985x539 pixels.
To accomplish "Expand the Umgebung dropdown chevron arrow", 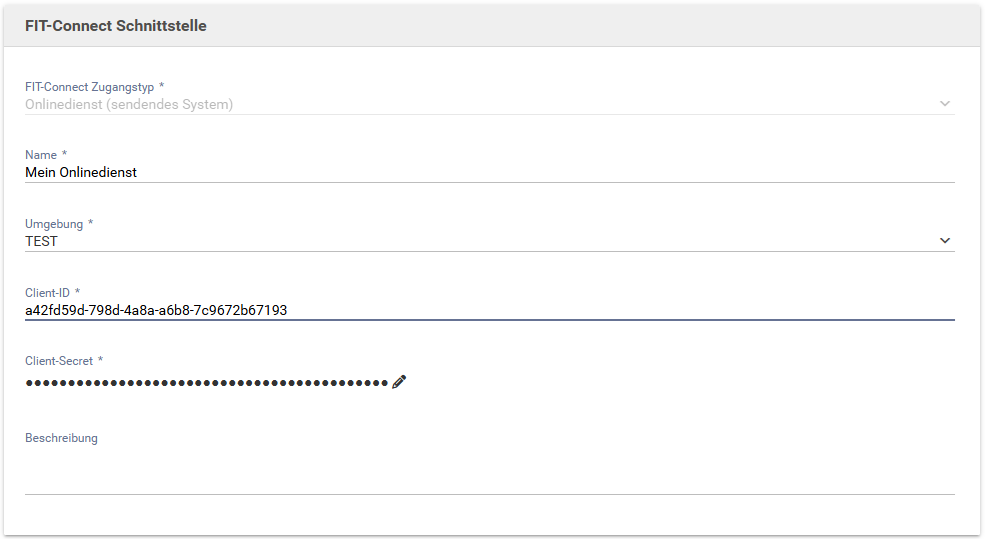I will coord(945,241).
